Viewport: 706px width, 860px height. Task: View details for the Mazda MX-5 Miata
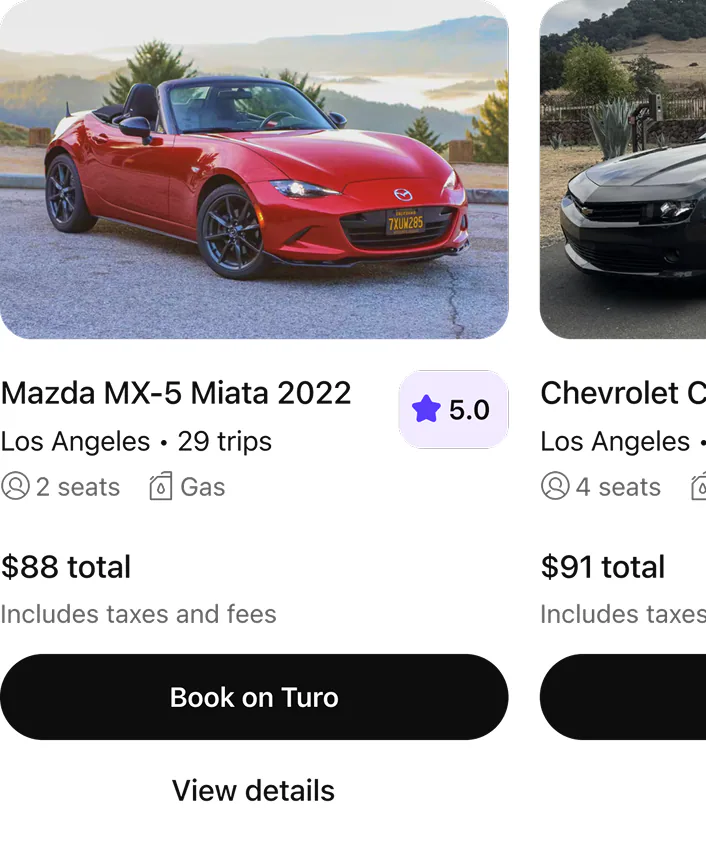pos(254,790)
